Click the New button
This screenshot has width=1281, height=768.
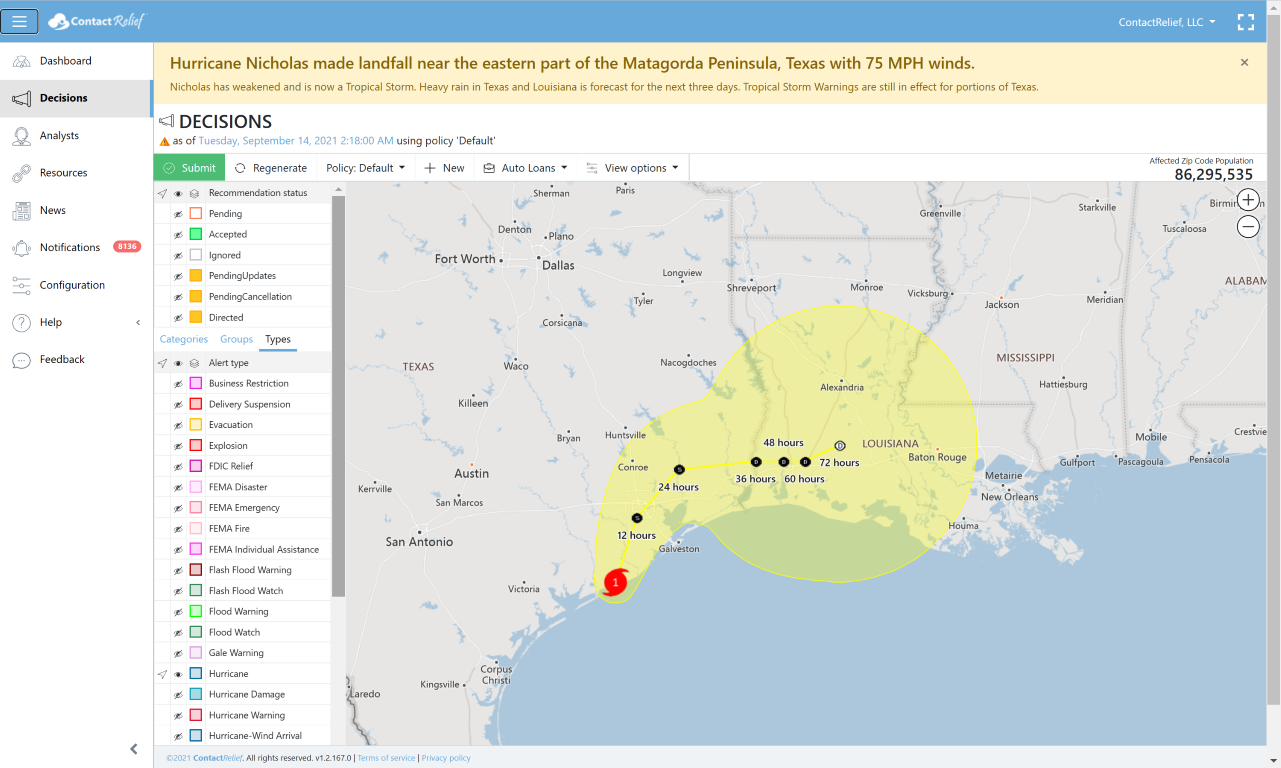tap(444, 168)
